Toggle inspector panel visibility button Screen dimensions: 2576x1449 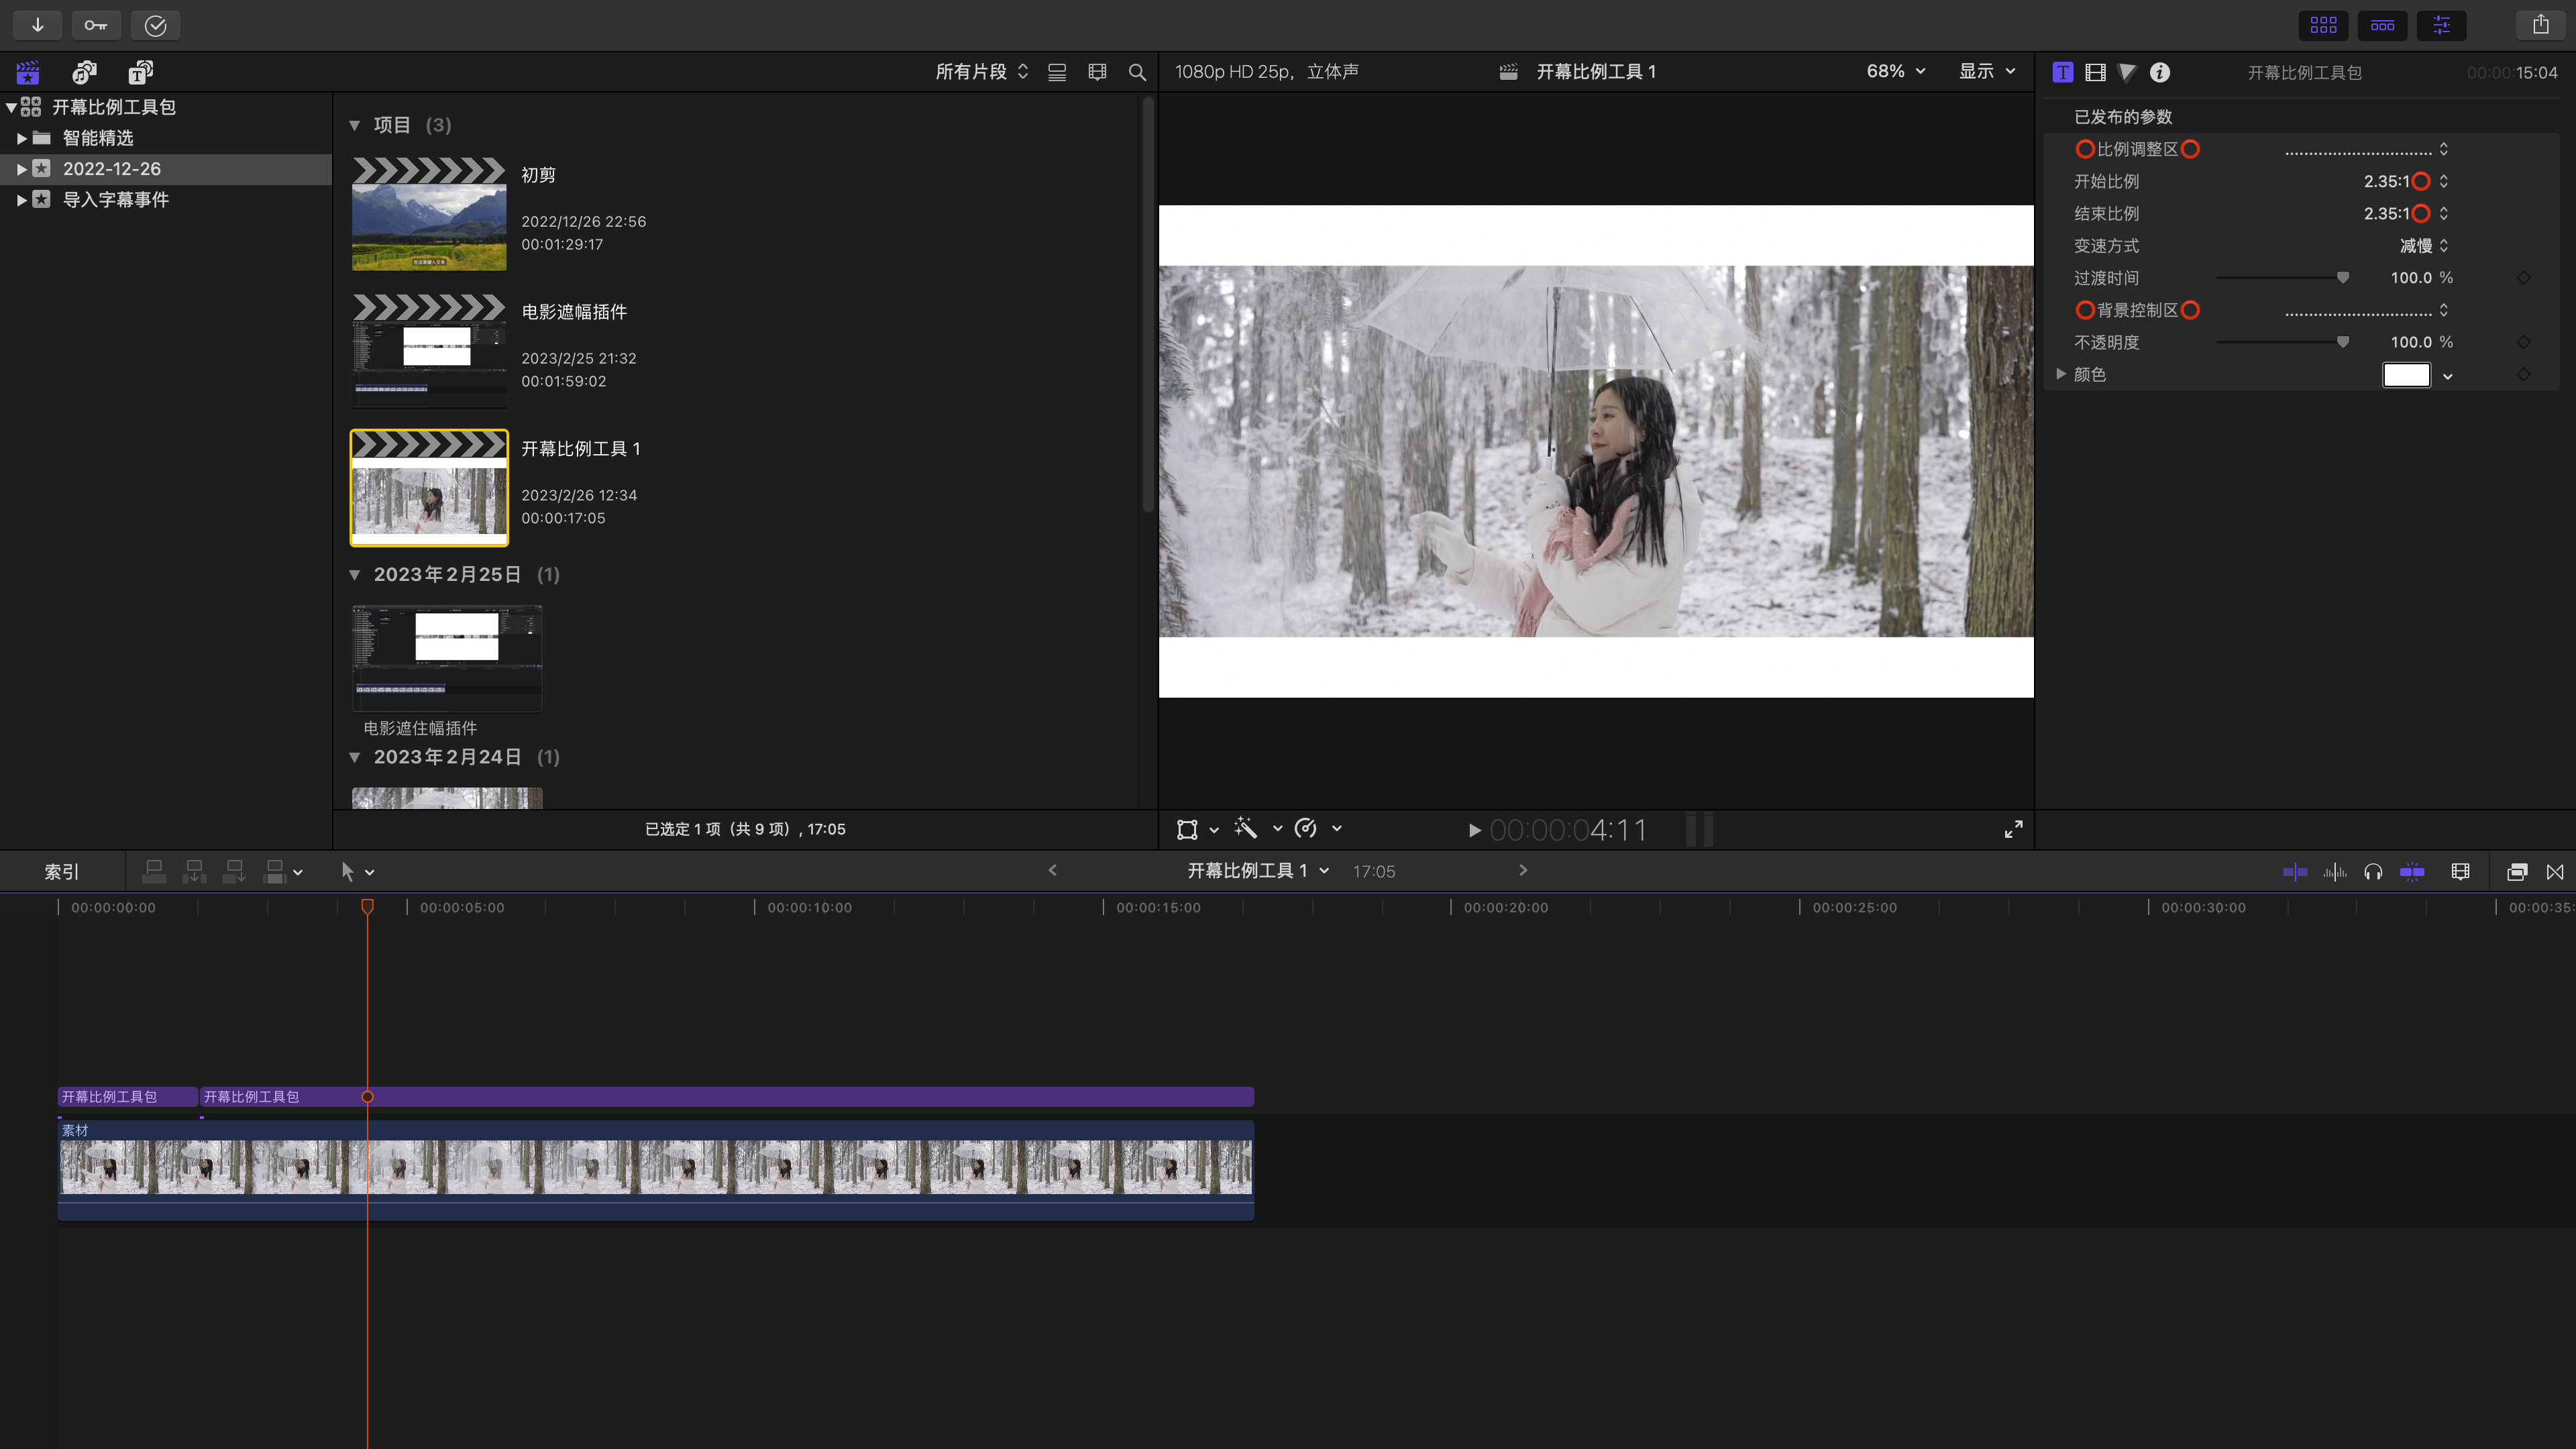[x=2441, y=25]
